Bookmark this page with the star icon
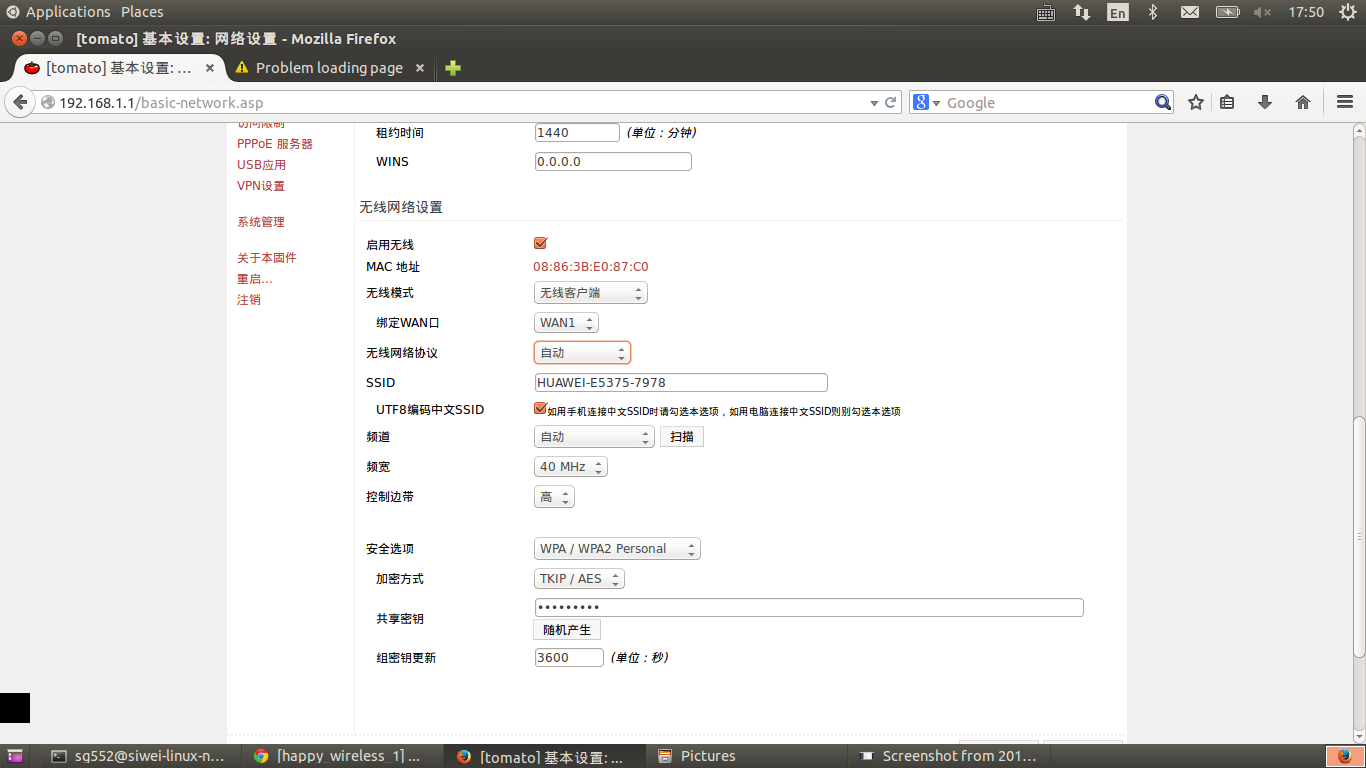1366x768 pixels. click(1195, 102)
